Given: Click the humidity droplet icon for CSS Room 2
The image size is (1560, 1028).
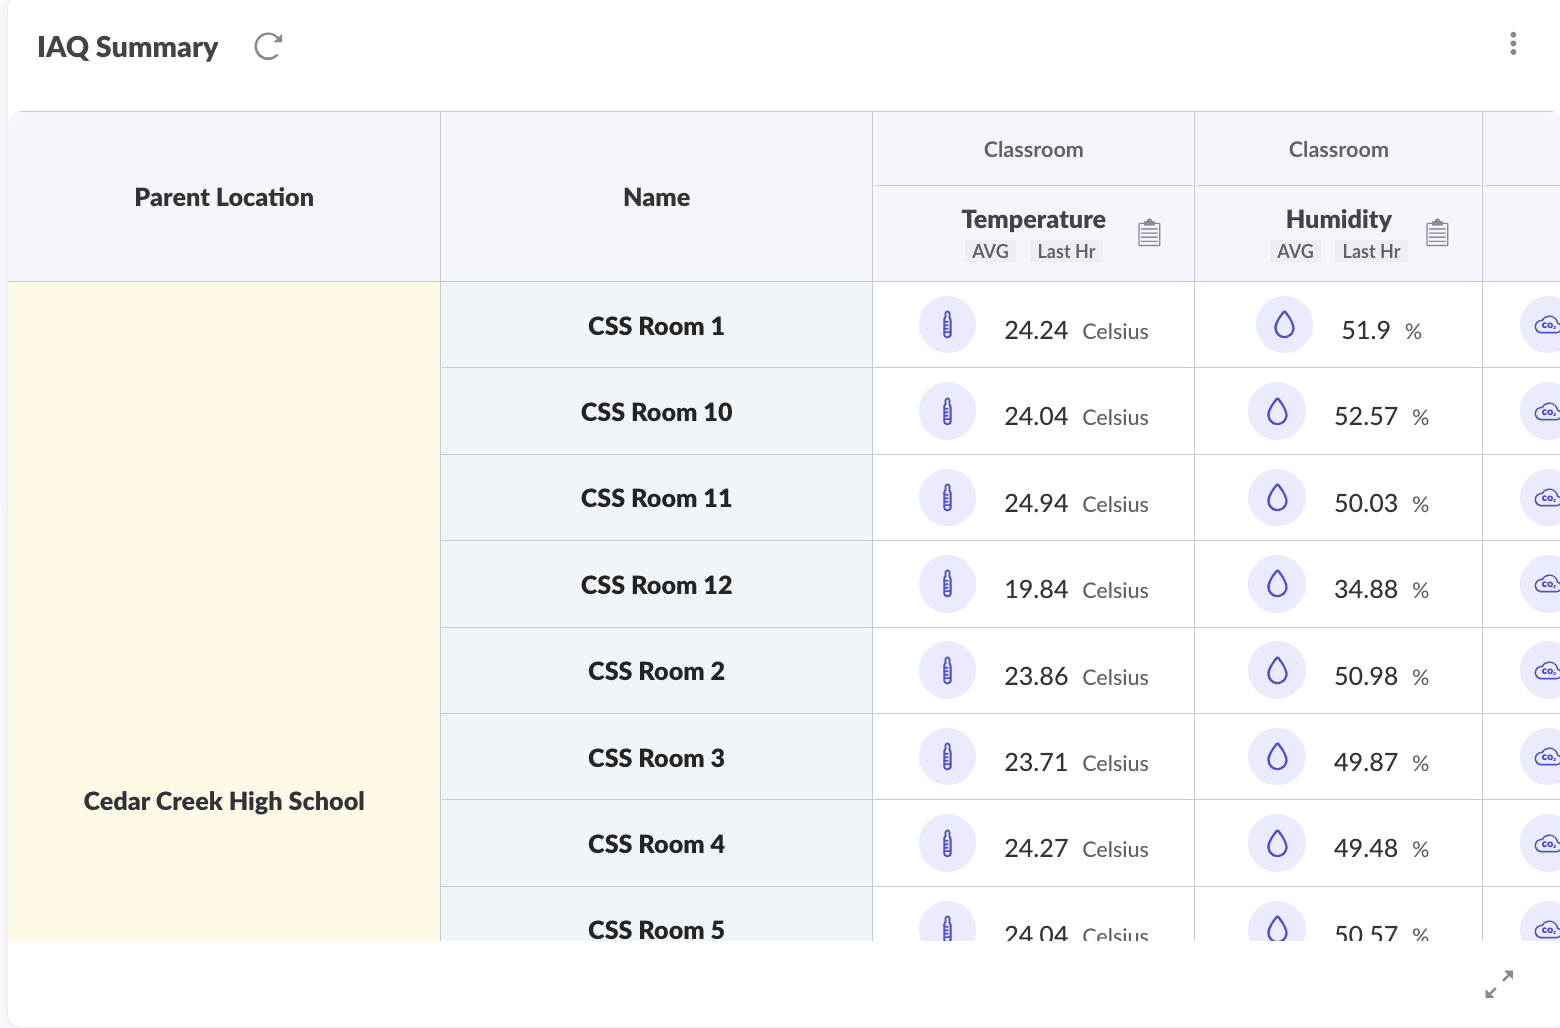Looking at the screenshot, I should click(1277, 670).
